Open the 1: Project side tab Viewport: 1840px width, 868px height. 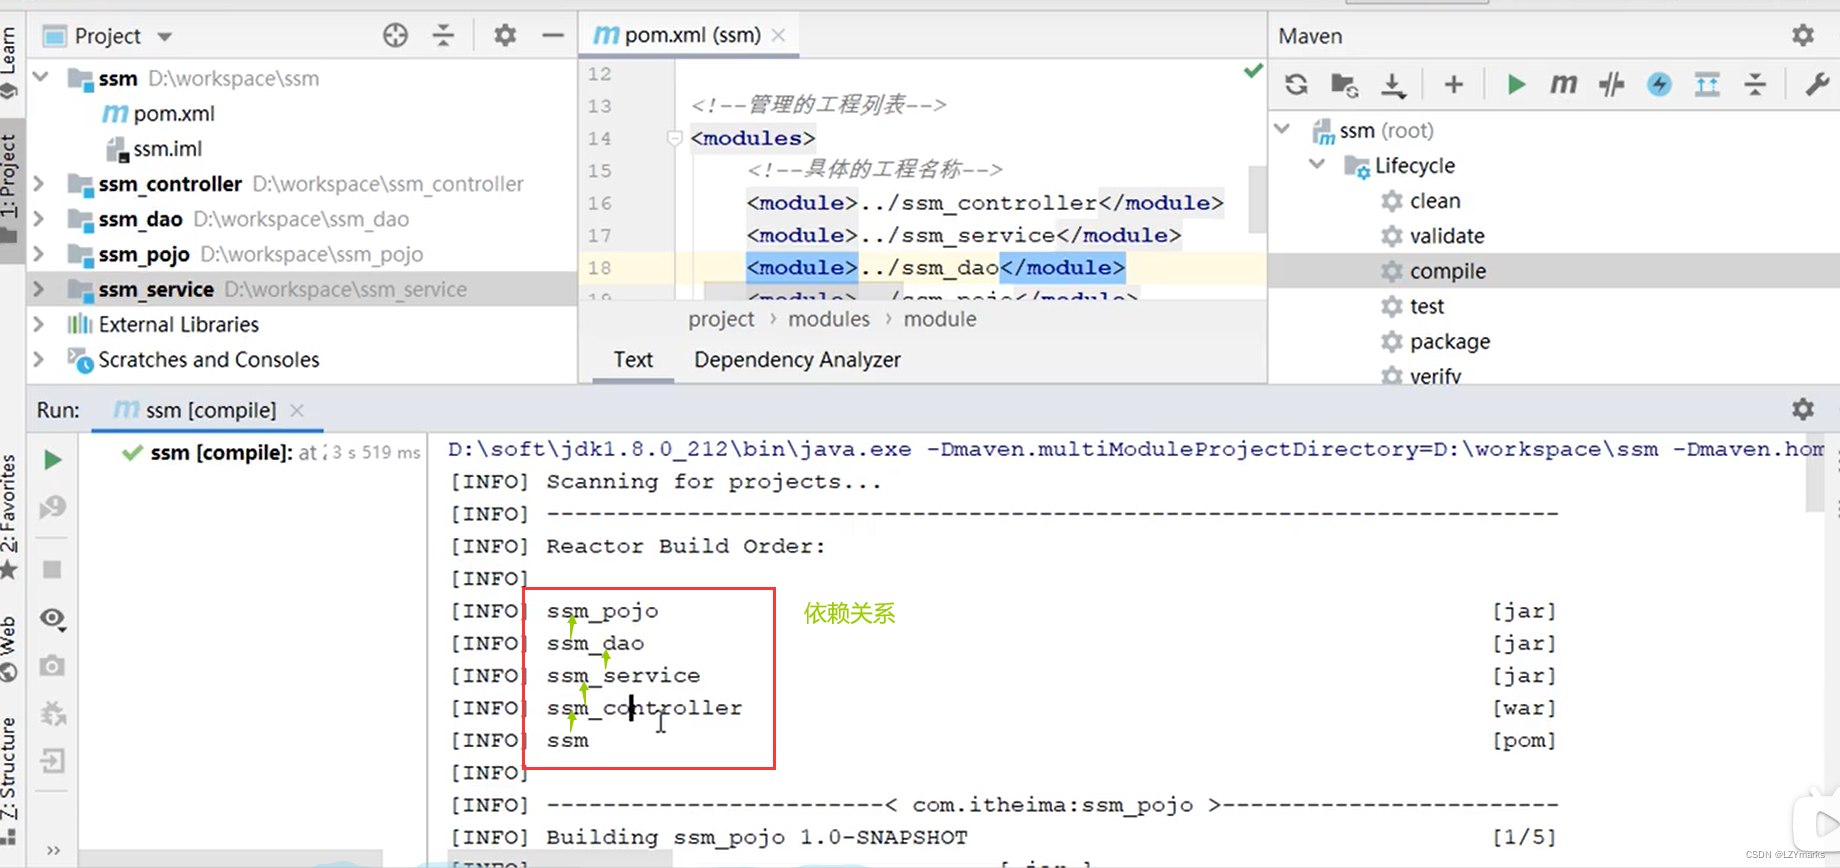(x=10, y=188)
